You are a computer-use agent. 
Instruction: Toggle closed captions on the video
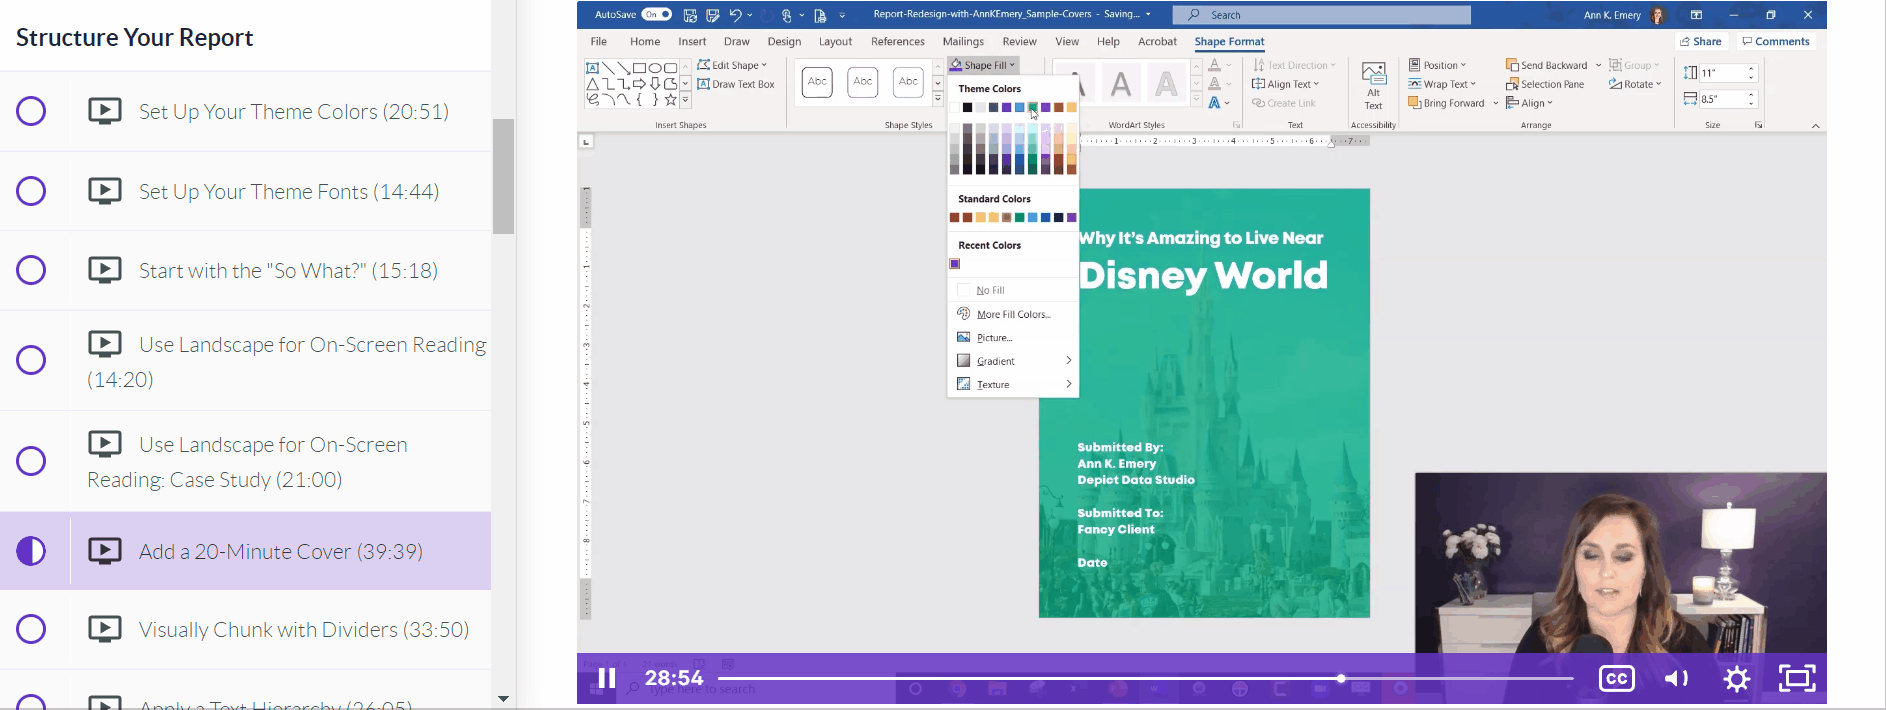(x=1617, y=678)
